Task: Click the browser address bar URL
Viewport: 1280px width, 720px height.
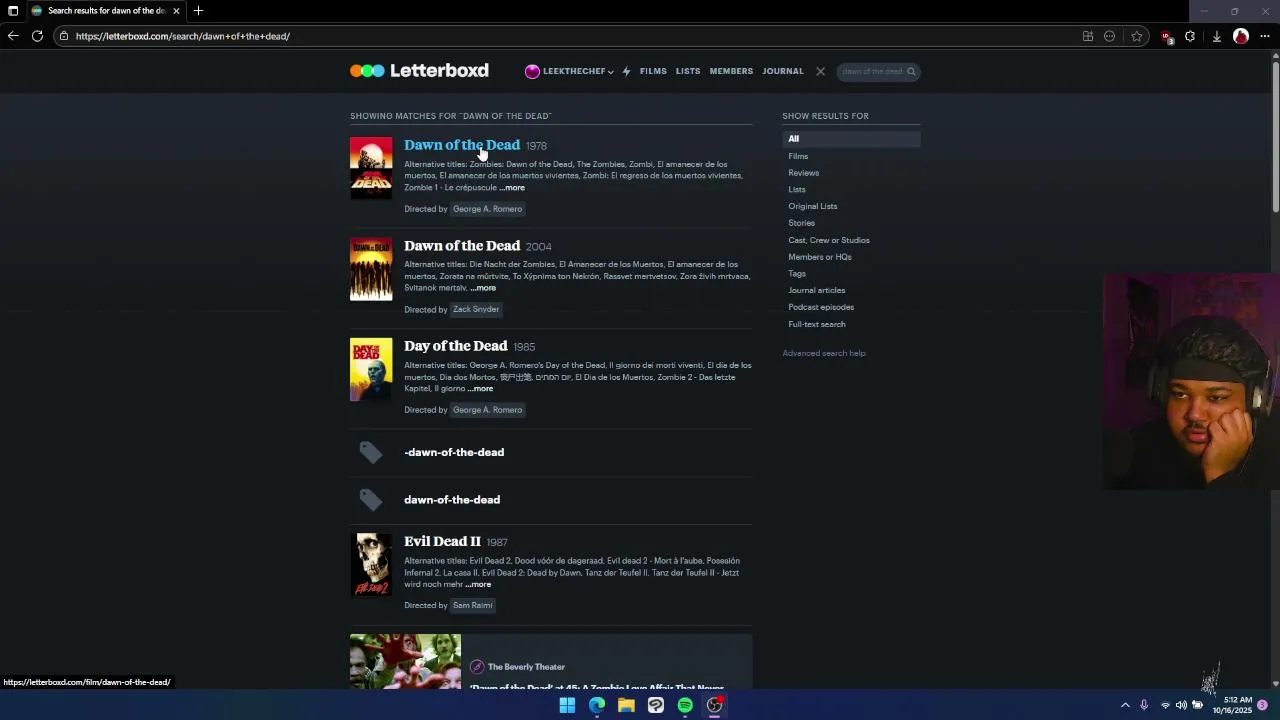Action: (183, 36)
